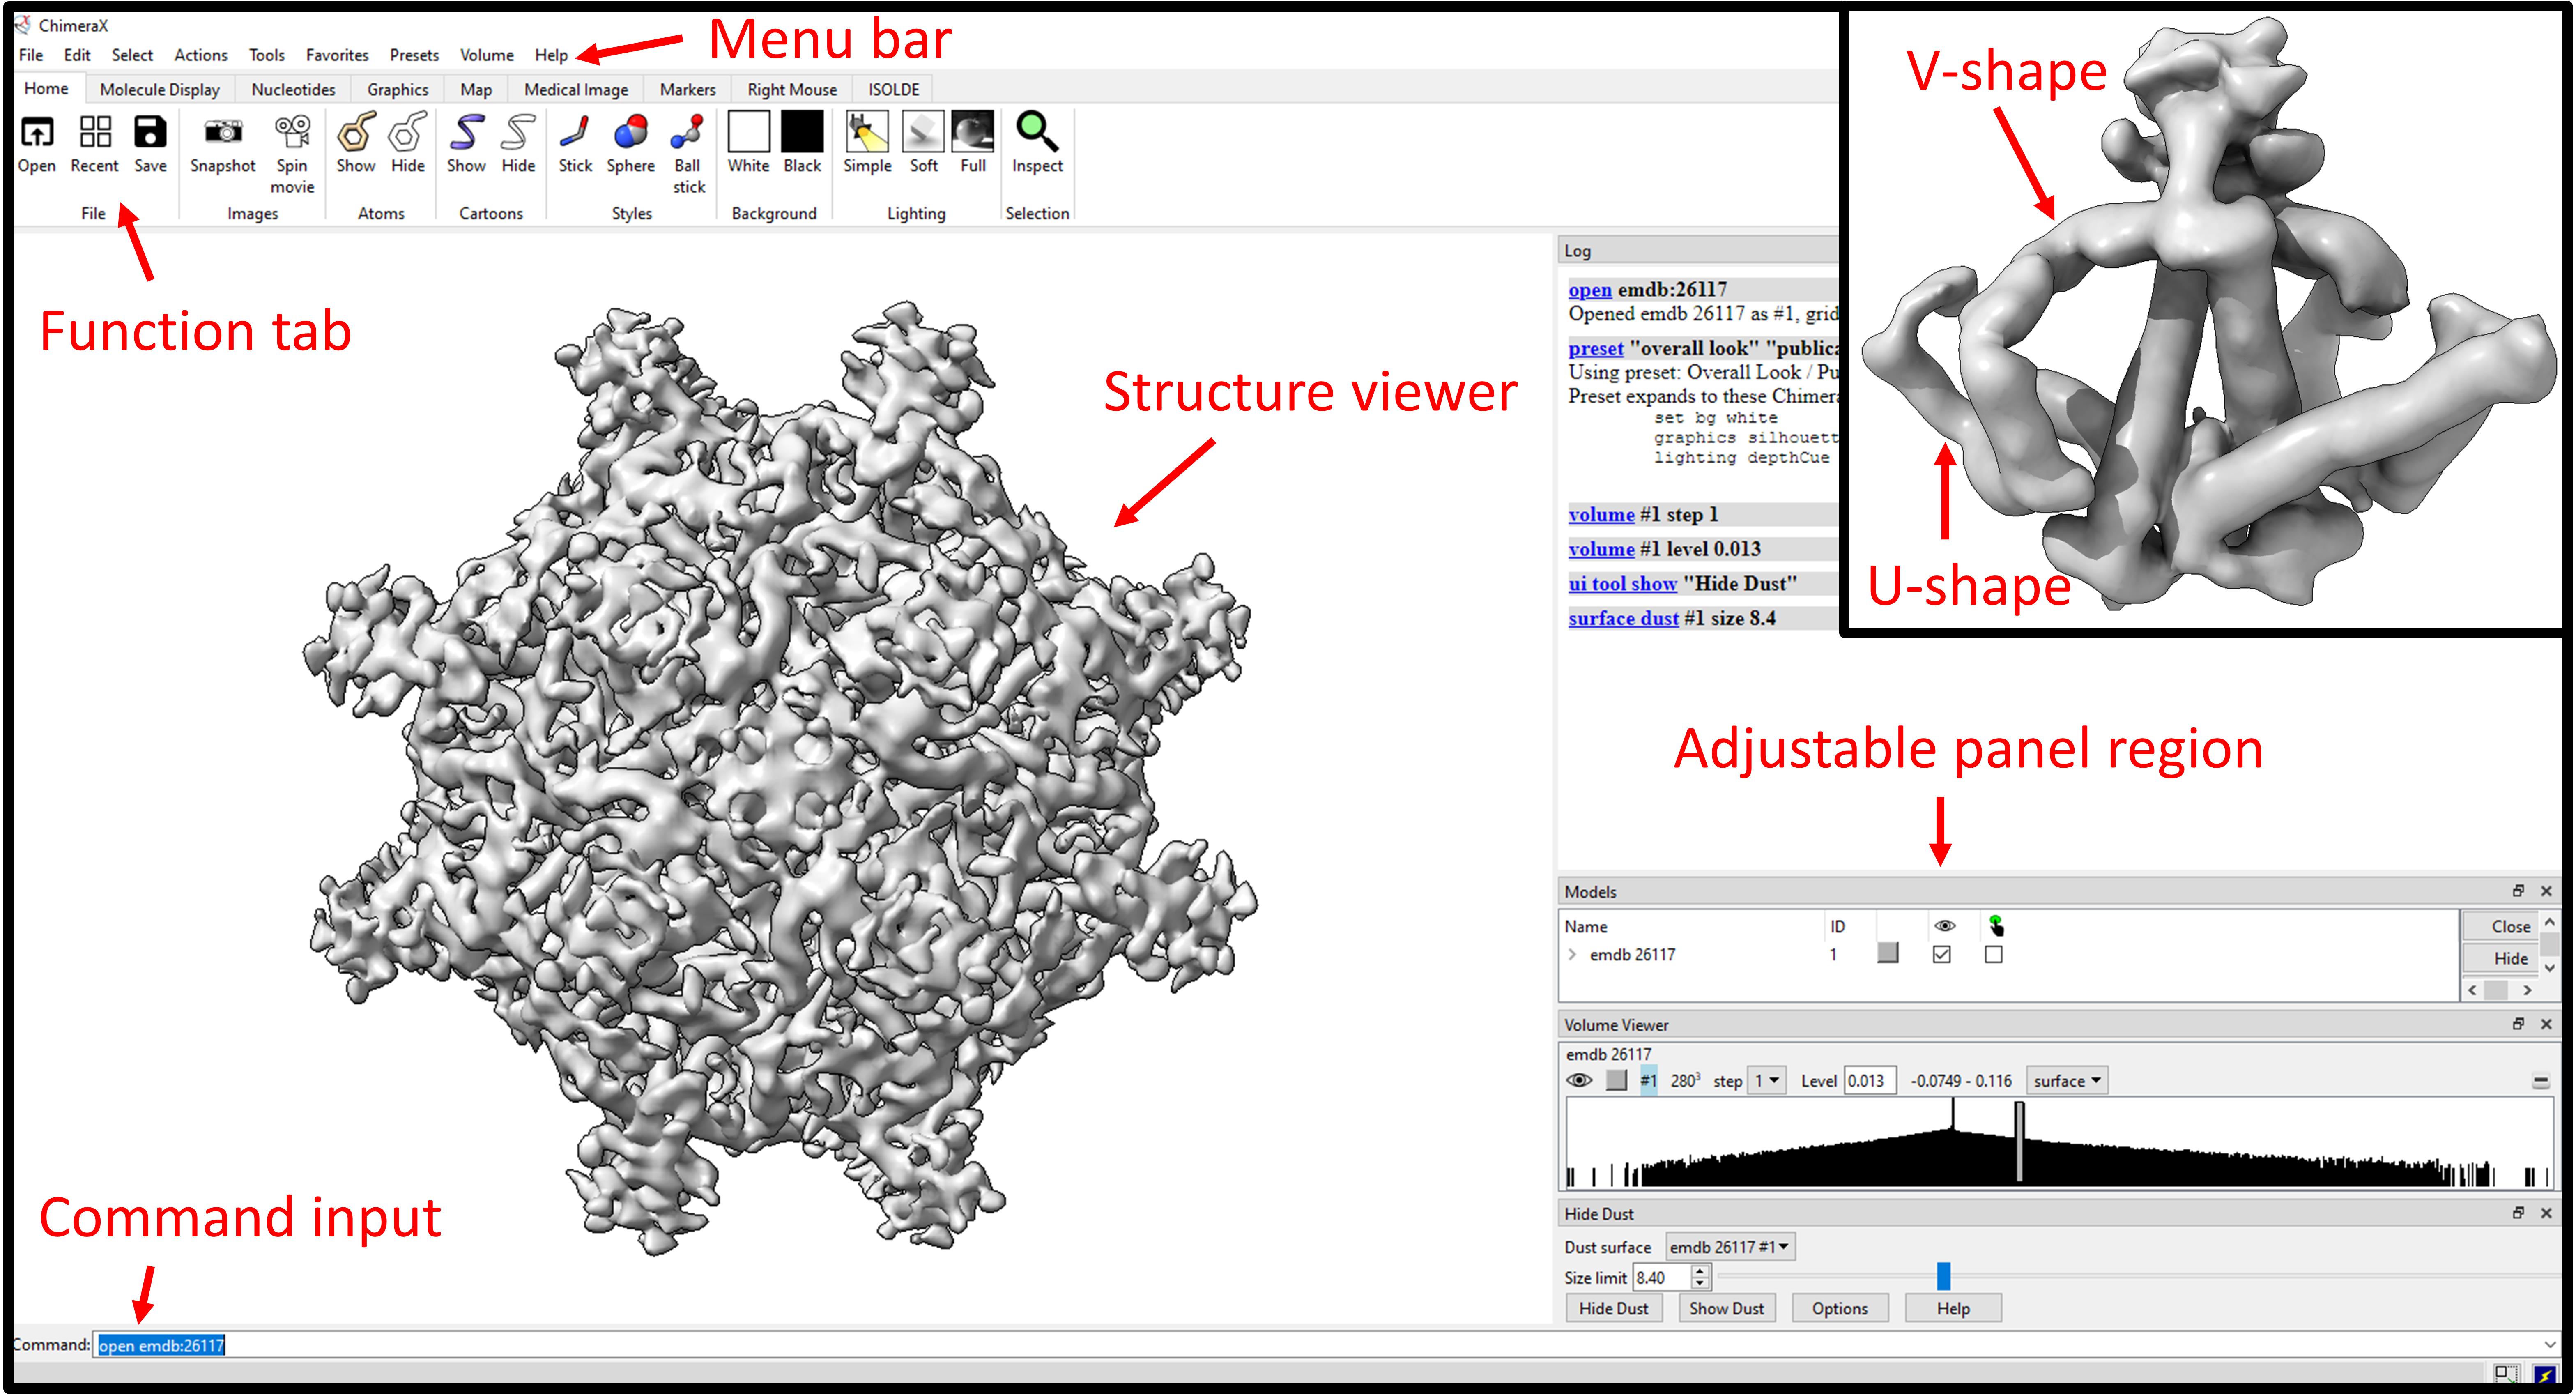Hide atoms icon in Atoms group
2576x1395 pixels.
408,132
